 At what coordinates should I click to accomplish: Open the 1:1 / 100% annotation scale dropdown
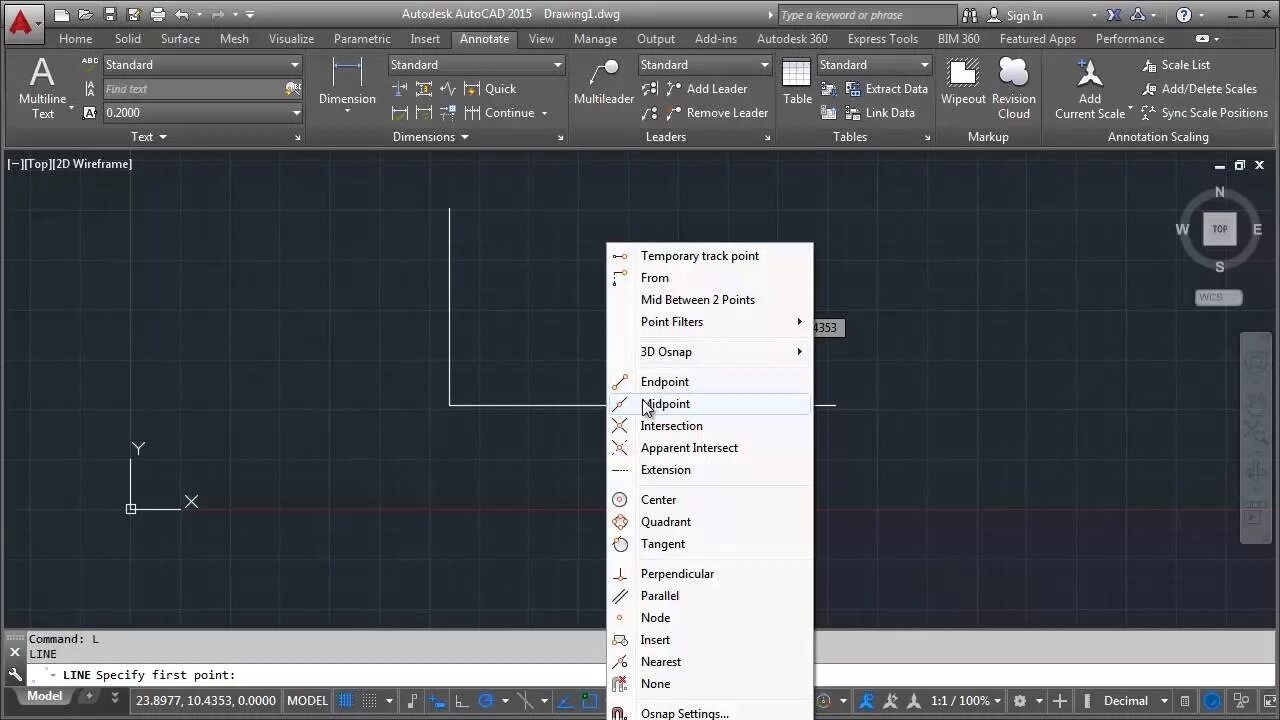[x=968, y=701]
